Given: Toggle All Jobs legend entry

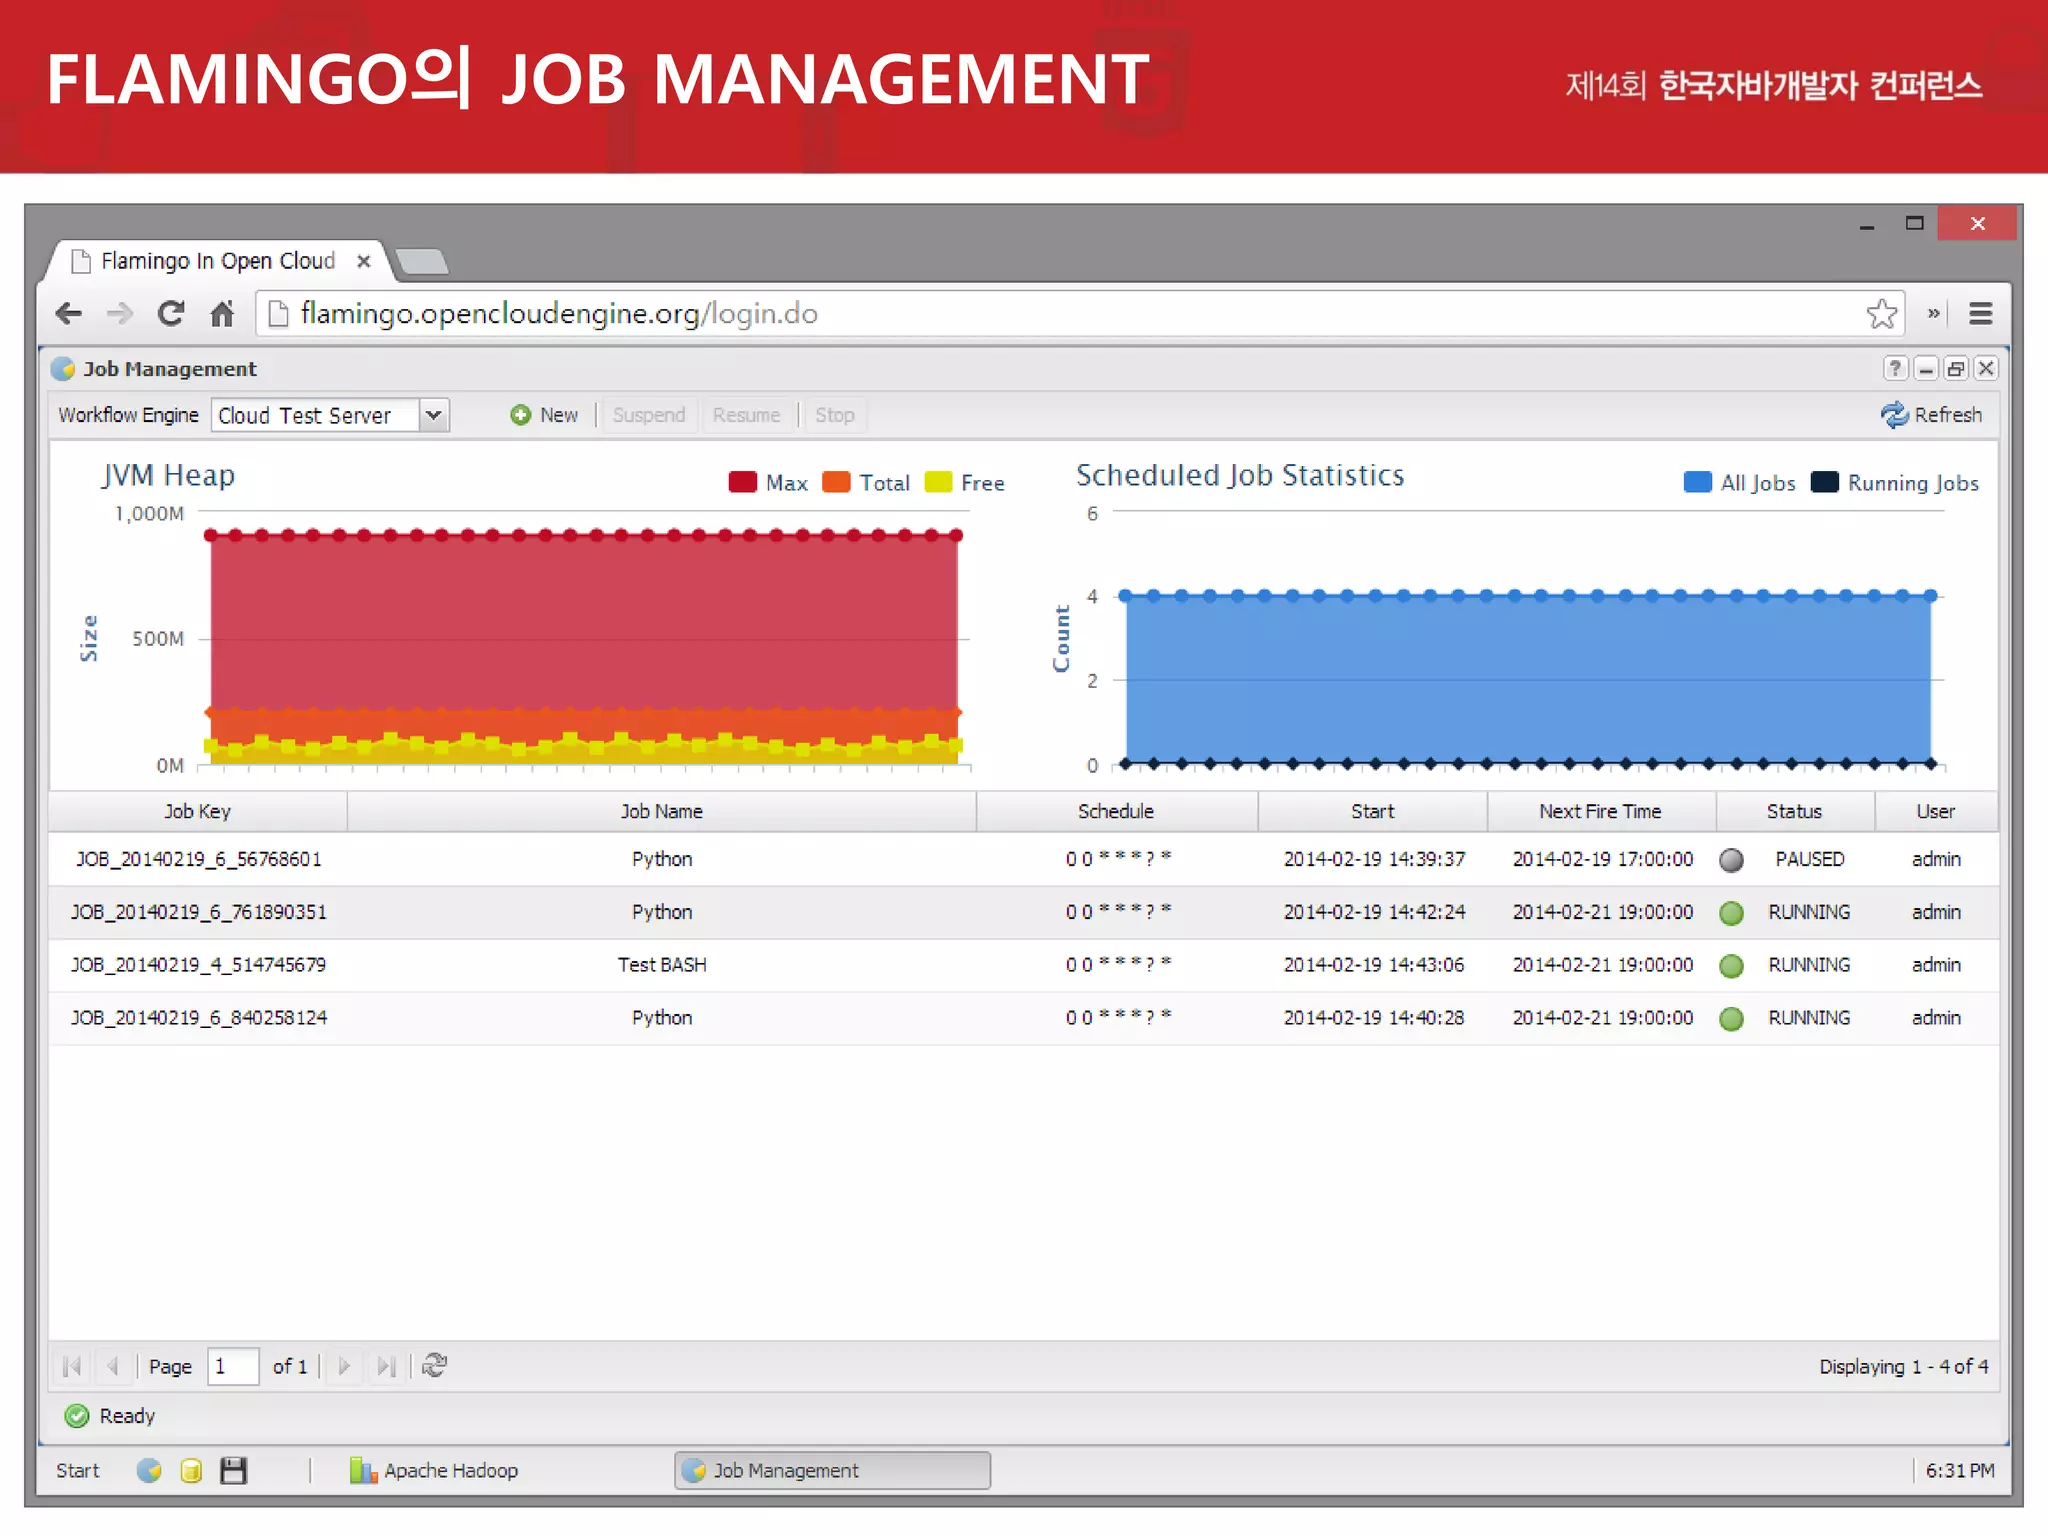Looking at the screenshot, I should [1740, 483].
